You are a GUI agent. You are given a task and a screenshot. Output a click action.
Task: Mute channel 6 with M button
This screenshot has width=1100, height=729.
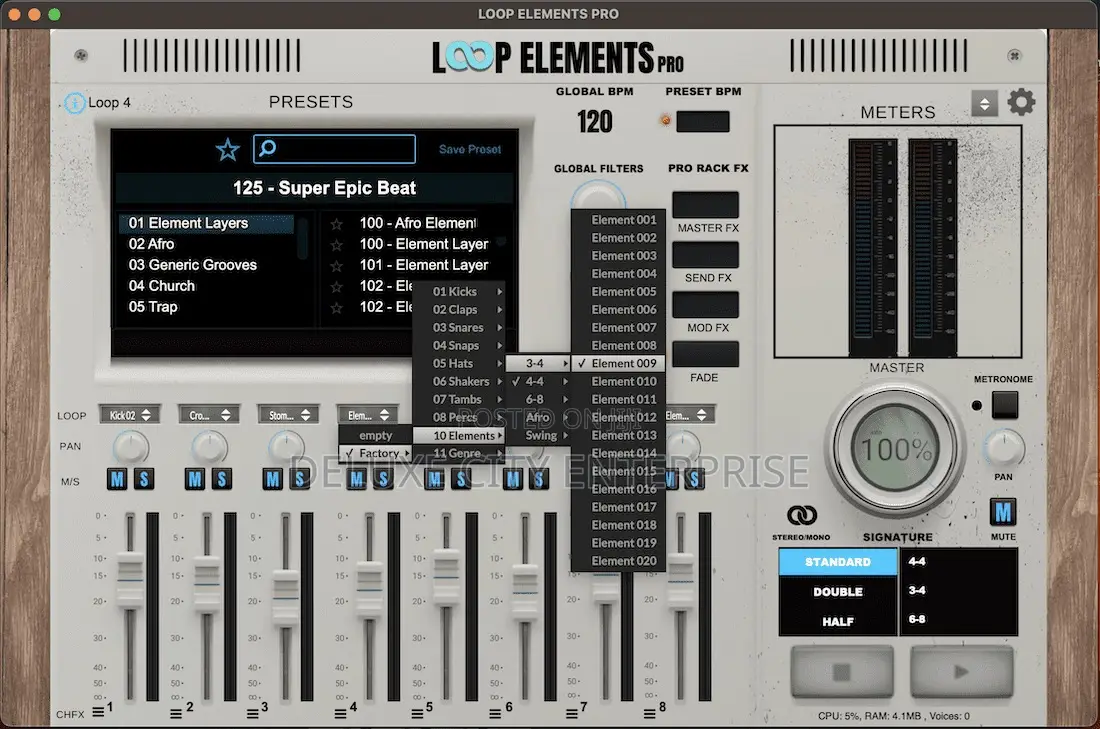pyautogui.click(x=513, y=479)
